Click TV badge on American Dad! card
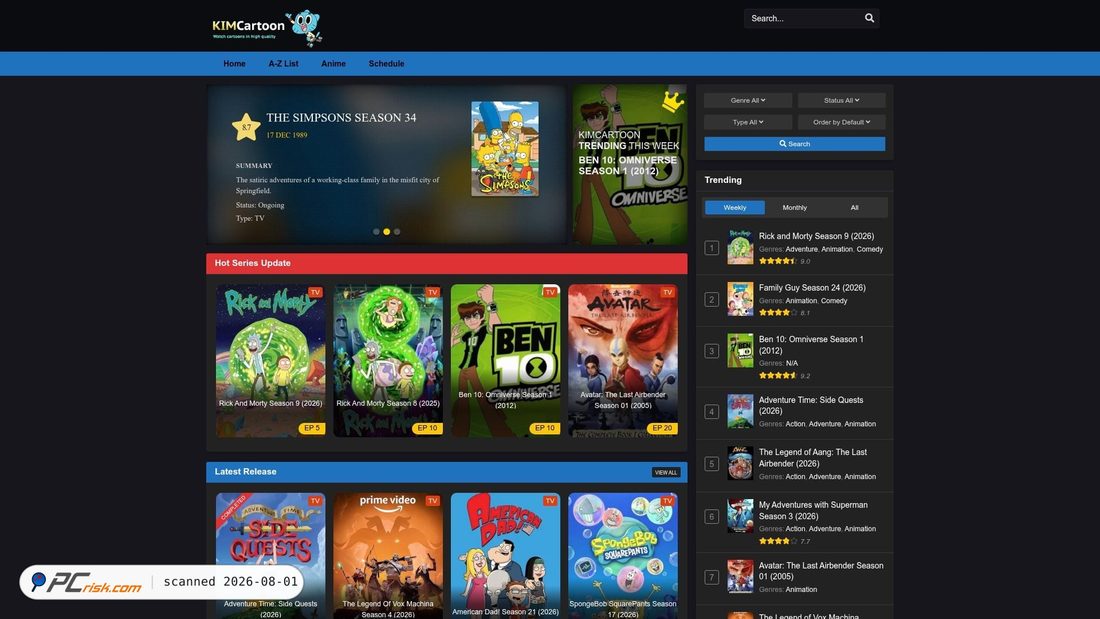Screen dimensions: 1100x619 [x=549, y=501]
